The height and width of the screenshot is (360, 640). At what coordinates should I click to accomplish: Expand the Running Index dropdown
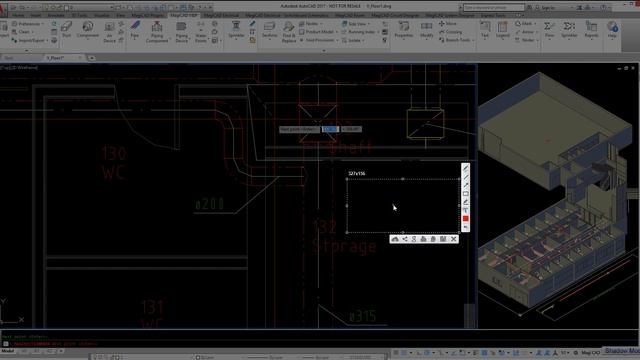pos(360,32)
